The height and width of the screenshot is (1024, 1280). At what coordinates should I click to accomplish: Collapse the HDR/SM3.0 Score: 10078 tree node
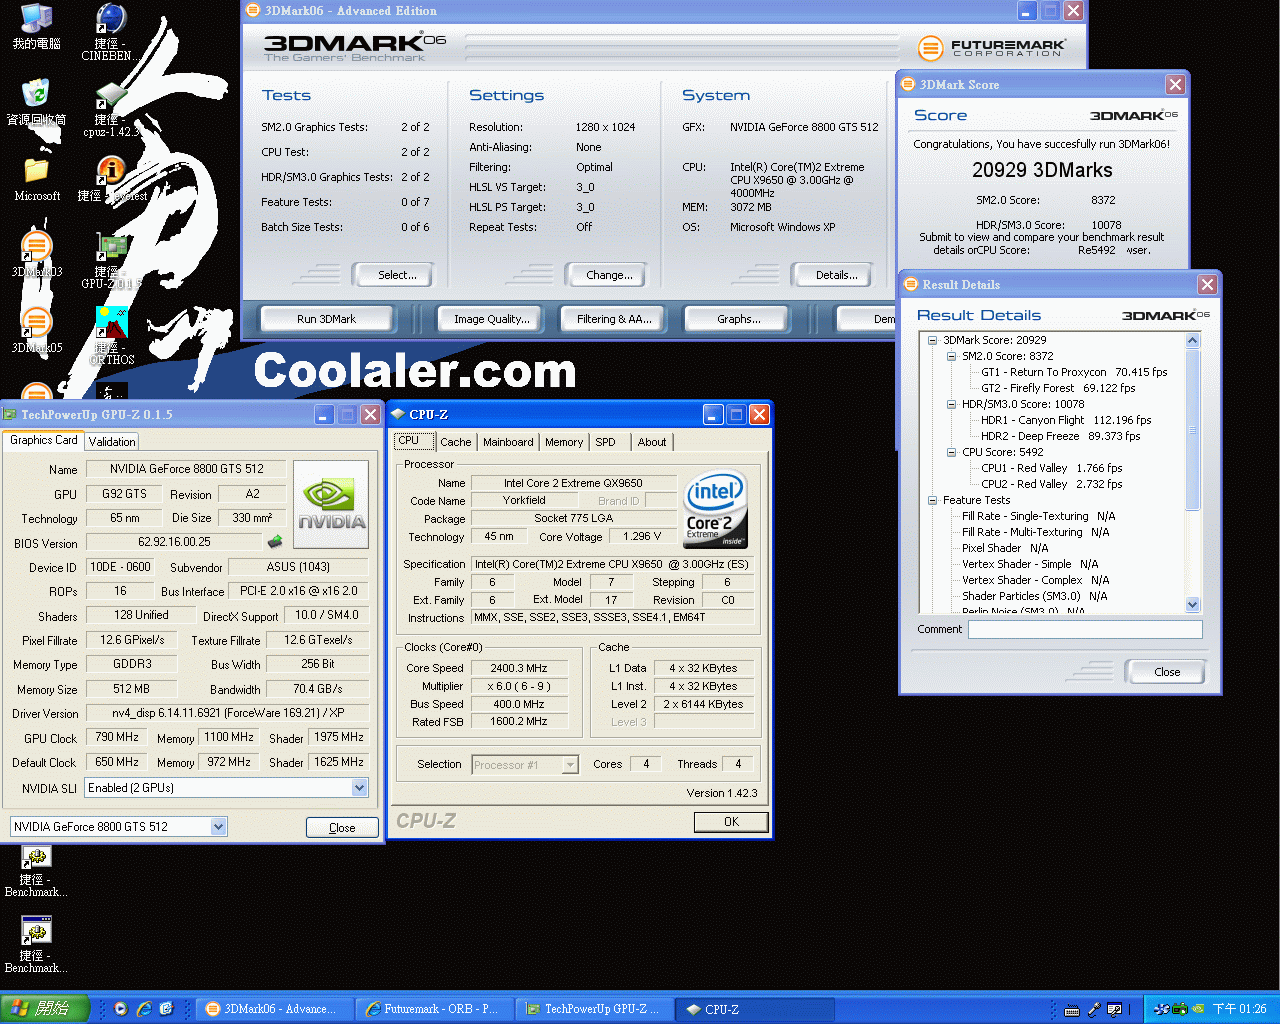coord(951,404)
